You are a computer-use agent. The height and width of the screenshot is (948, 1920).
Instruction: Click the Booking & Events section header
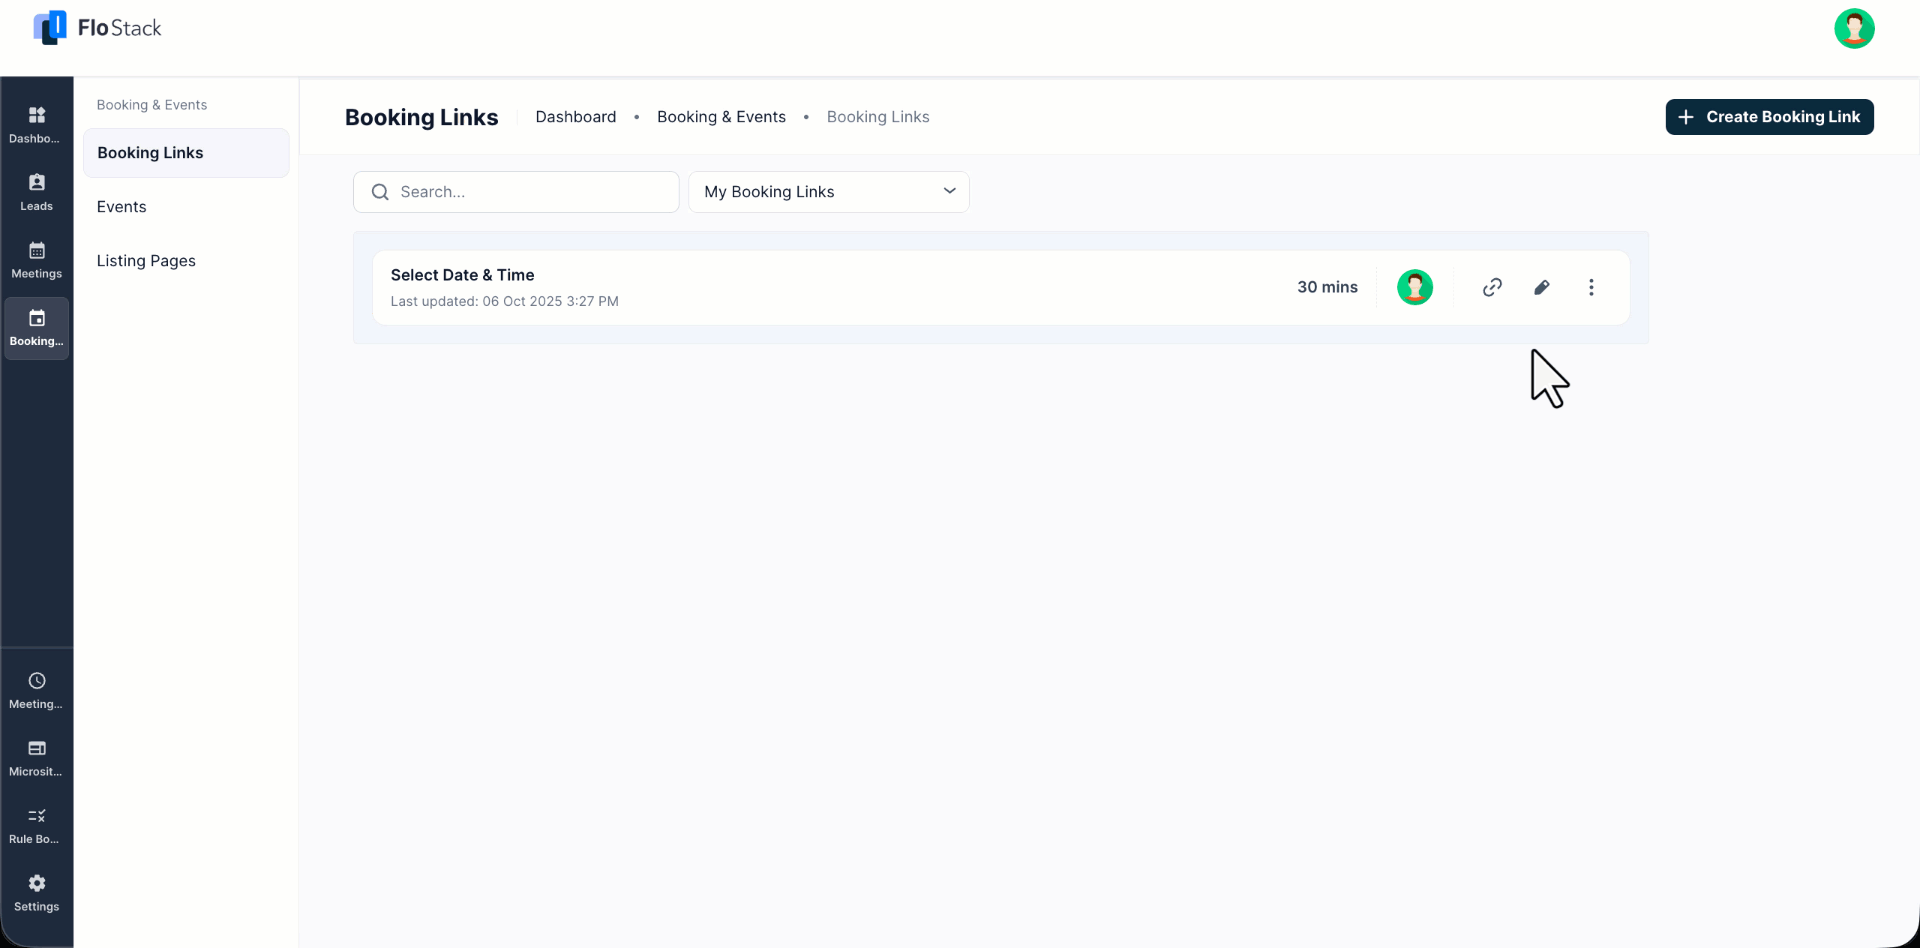click(152, 105)
